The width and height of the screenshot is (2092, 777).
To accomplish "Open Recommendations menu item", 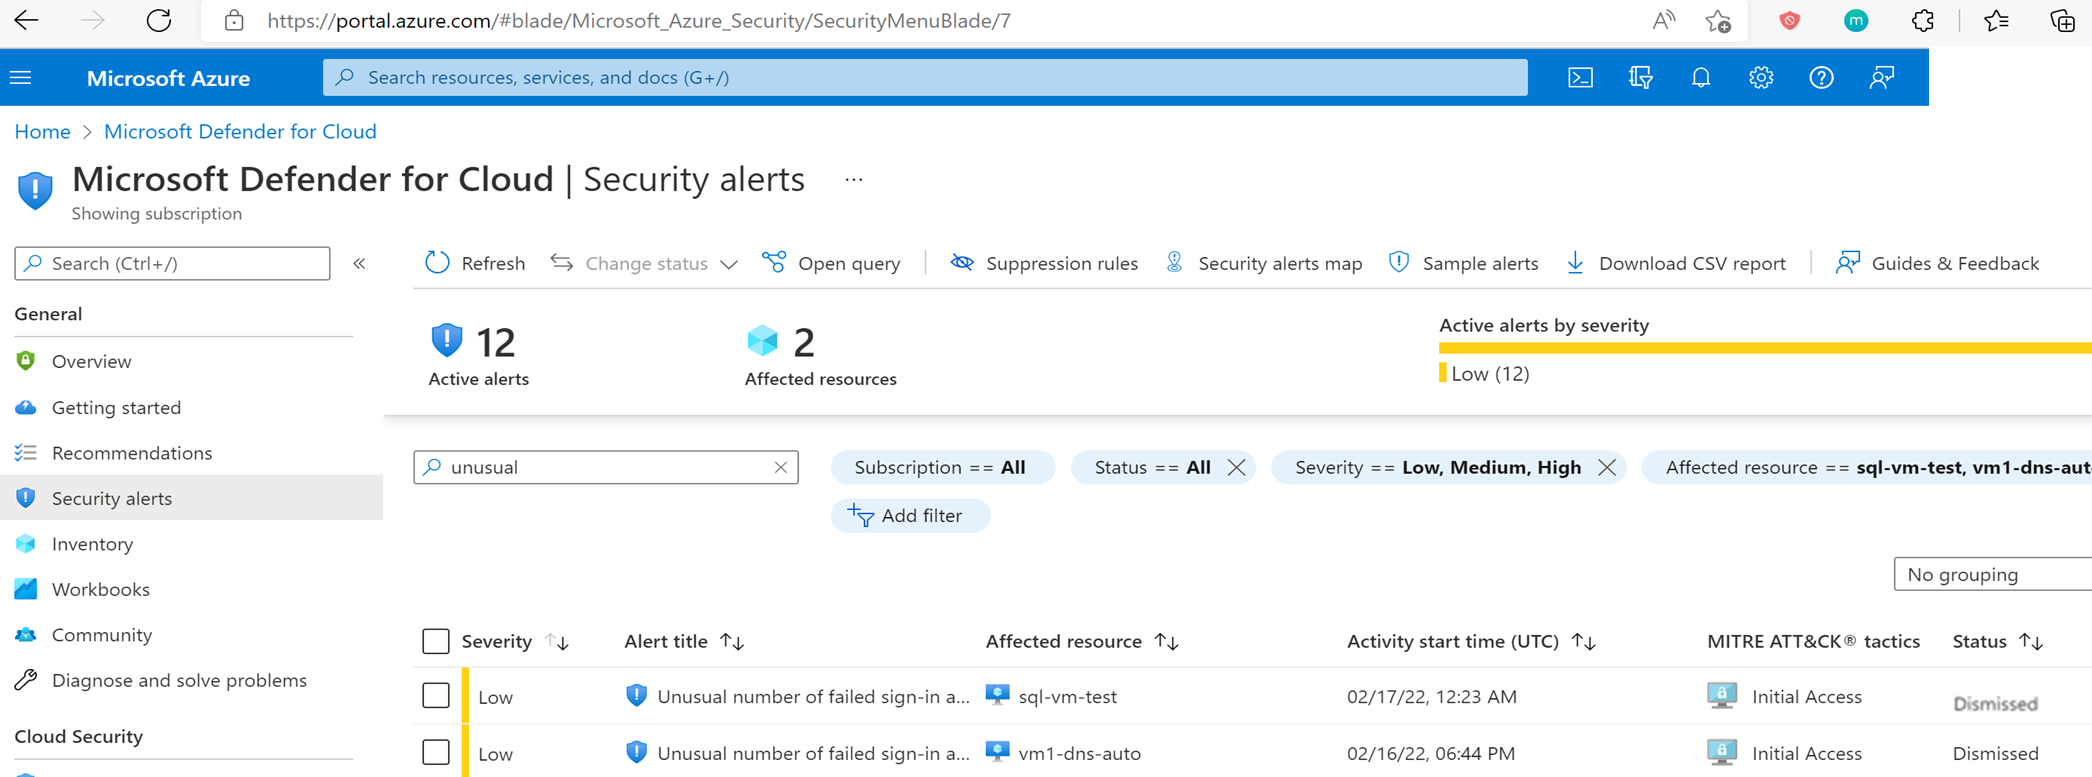I will point(132,453).
